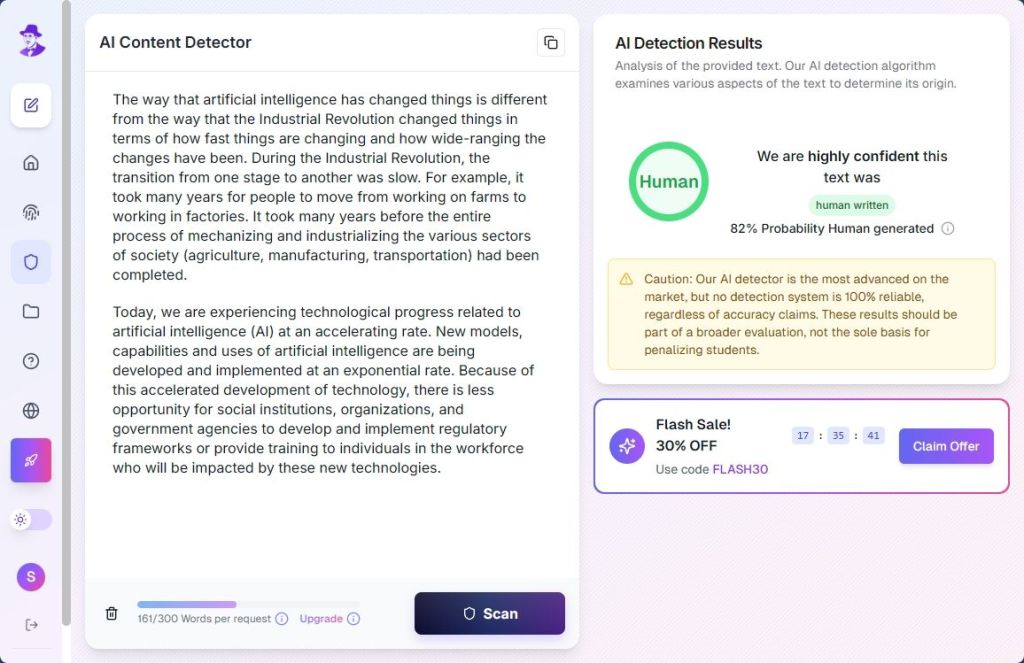This screenshot has width=1024, height=663.
Task: Click the fingerprint icon in sidebar
Action: click(31, 212)
